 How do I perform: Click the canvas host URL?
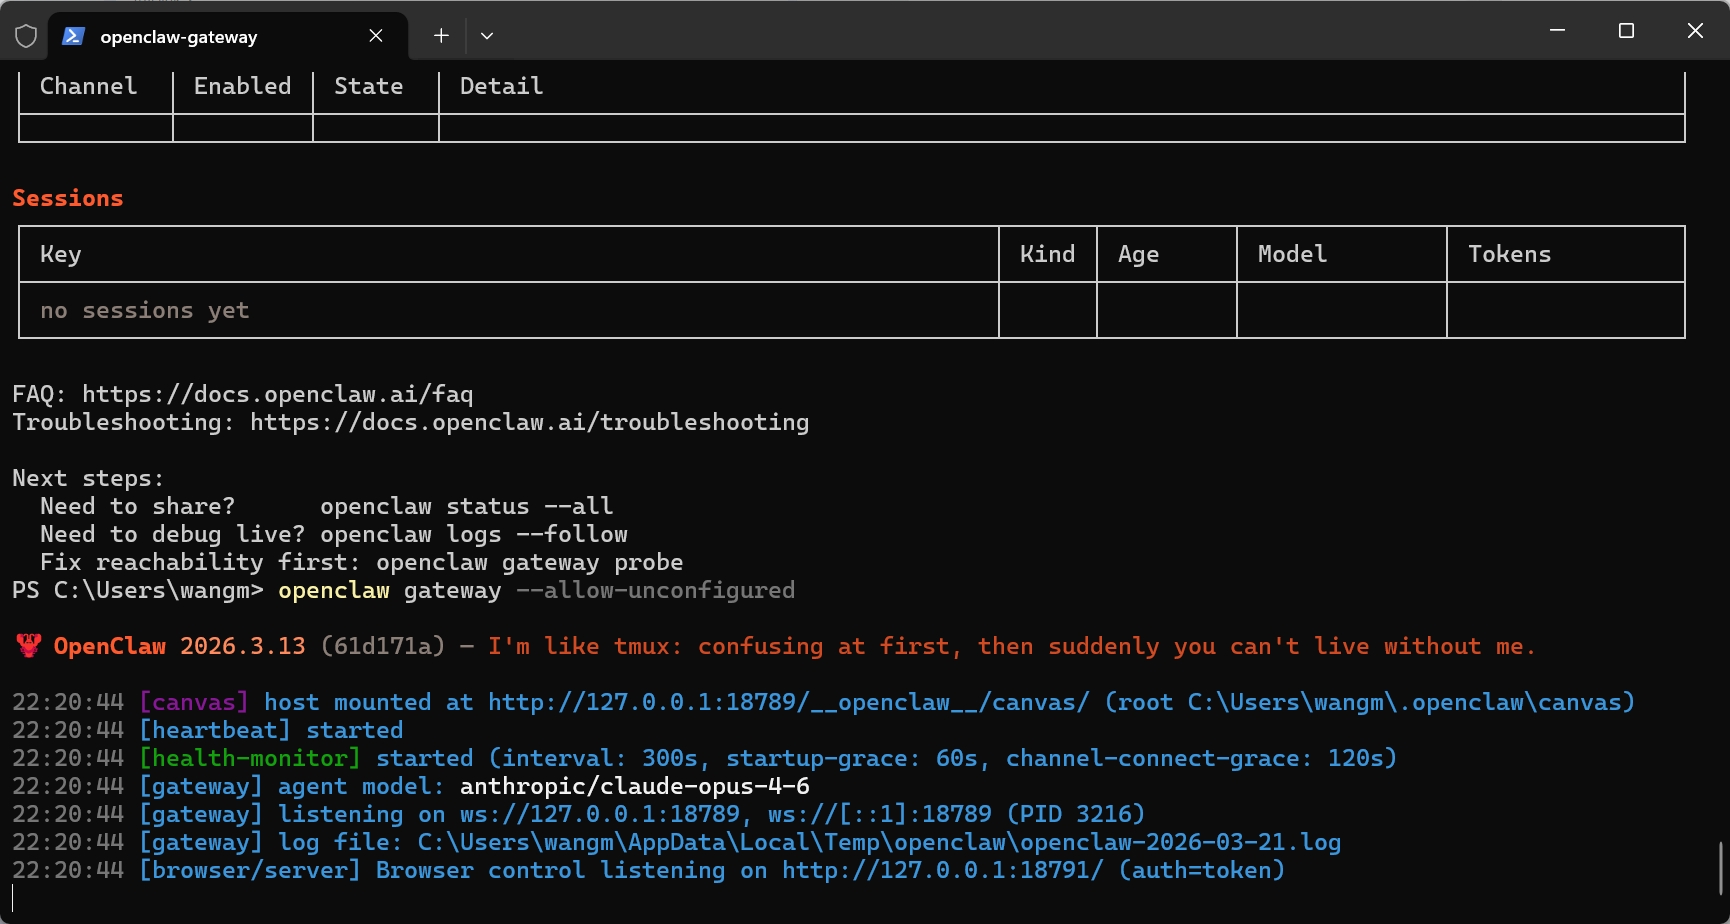[x=787, y=702]
